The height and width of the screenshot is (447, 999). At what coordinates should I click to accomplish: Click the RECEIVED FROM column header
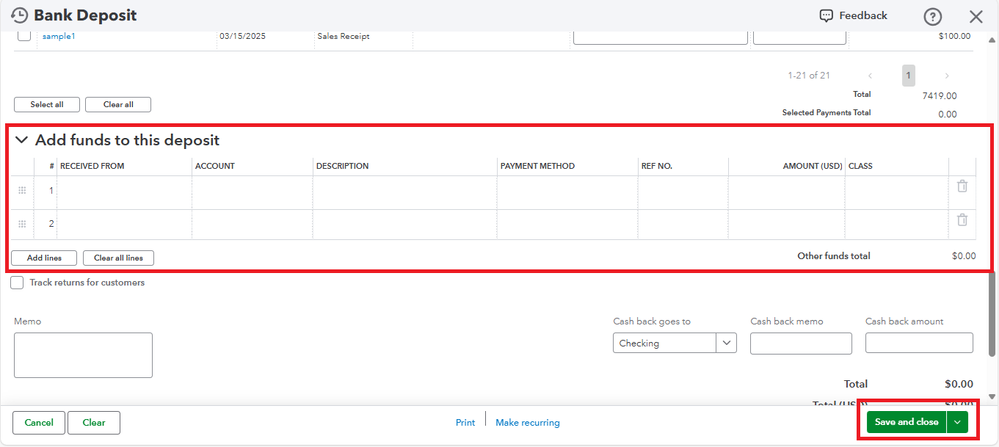pyautogui.click(x=92, y=166)
